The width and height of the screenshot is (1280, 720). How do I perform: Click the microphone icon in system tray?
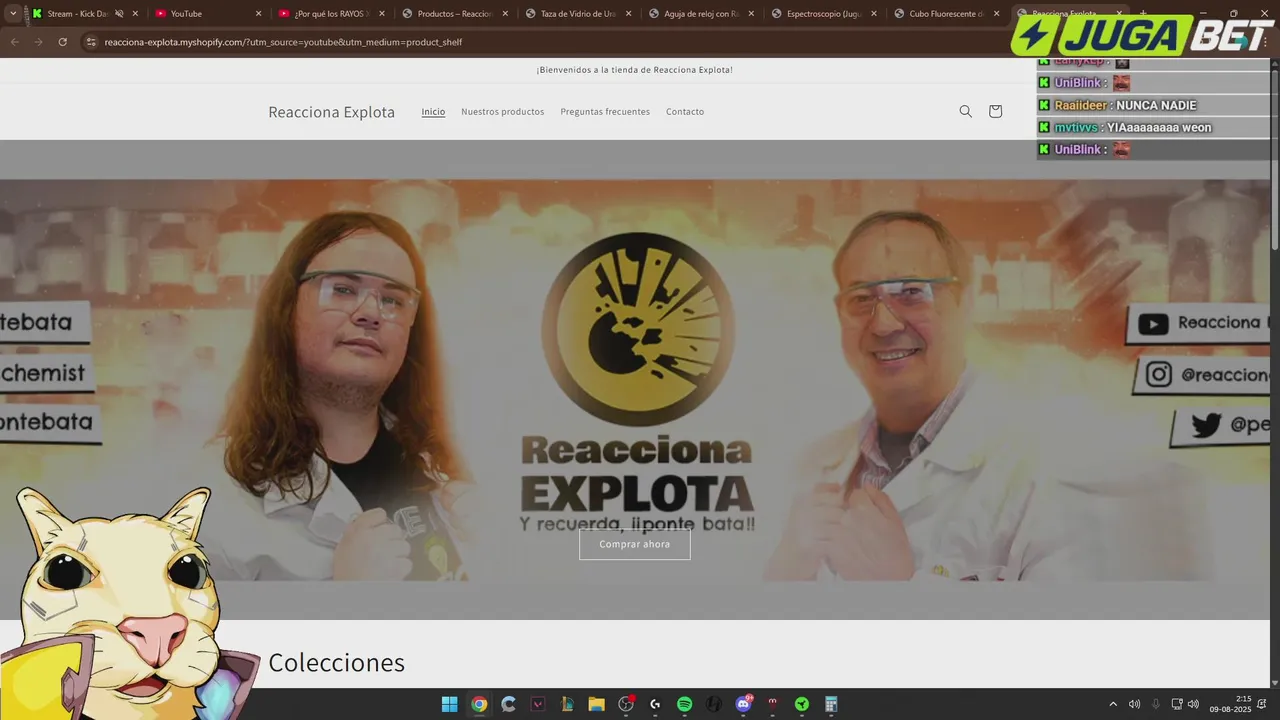click(x=1156, y=704)
